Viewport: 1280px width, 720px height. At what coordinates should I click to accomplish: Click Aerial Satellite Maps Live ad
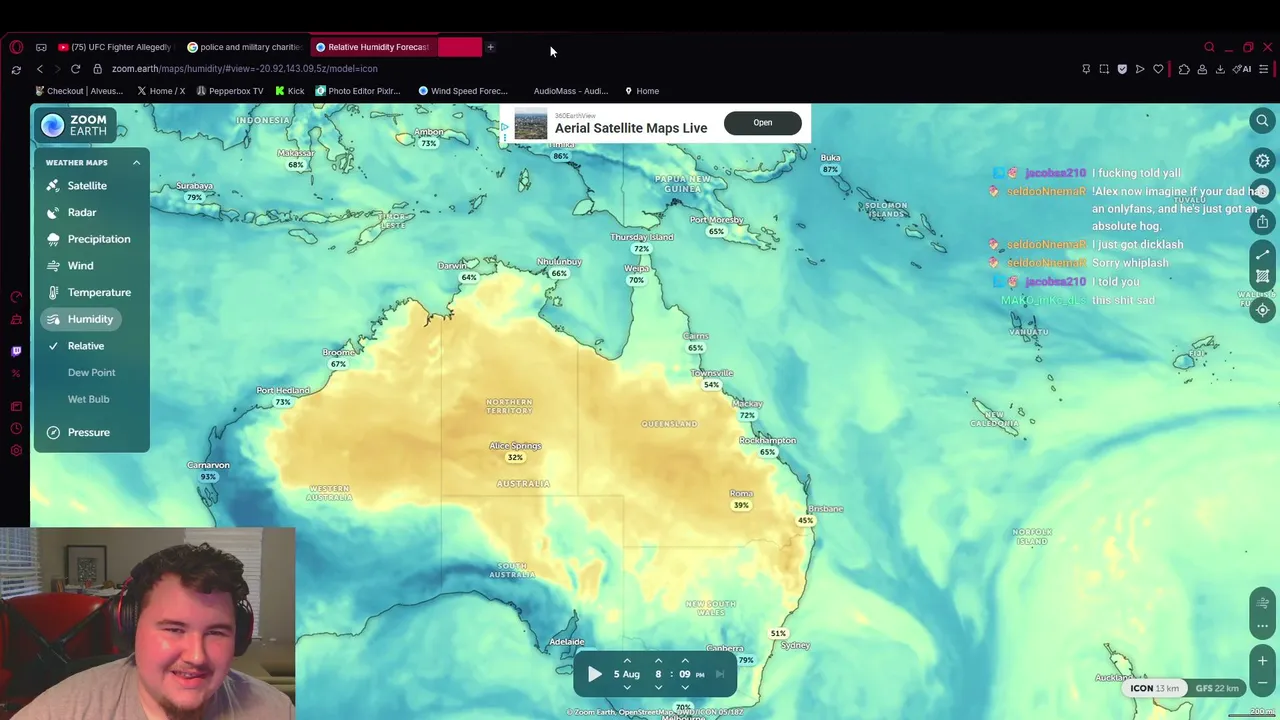tap(631, 128)
